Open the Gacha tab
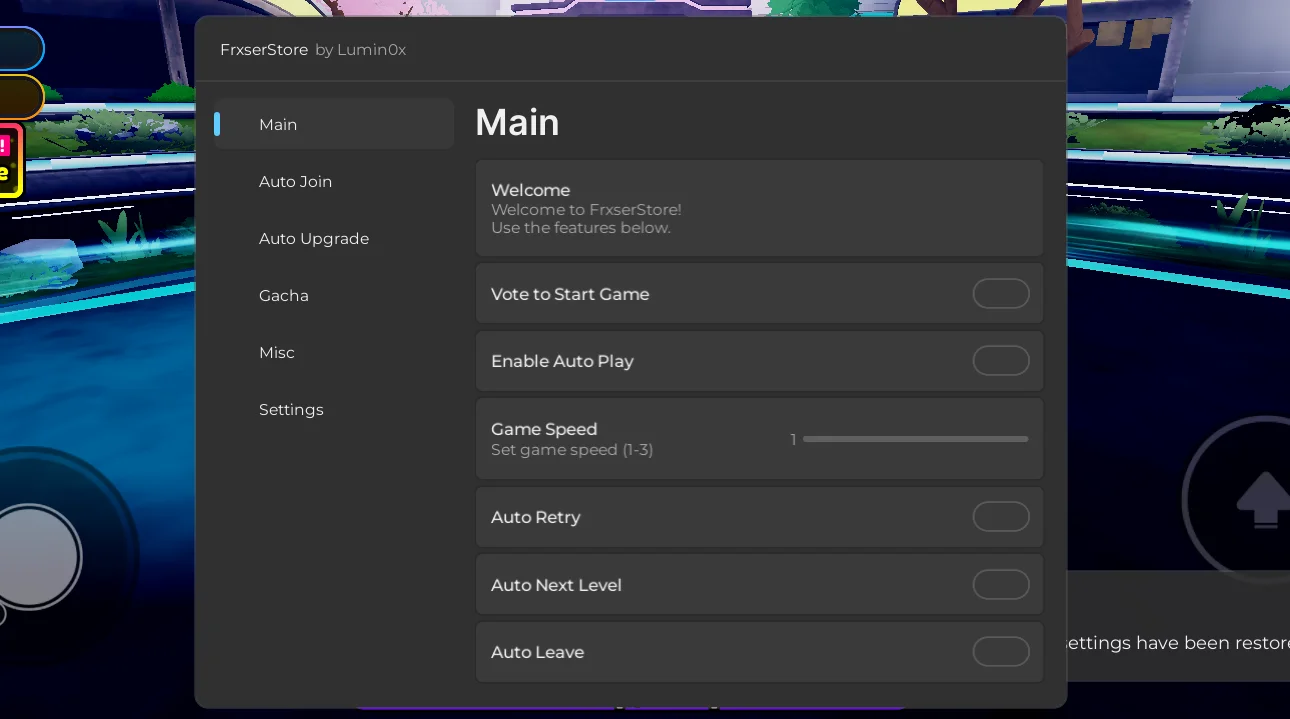Viewport: 1290px width, 719px height. [x=334, y=295]
